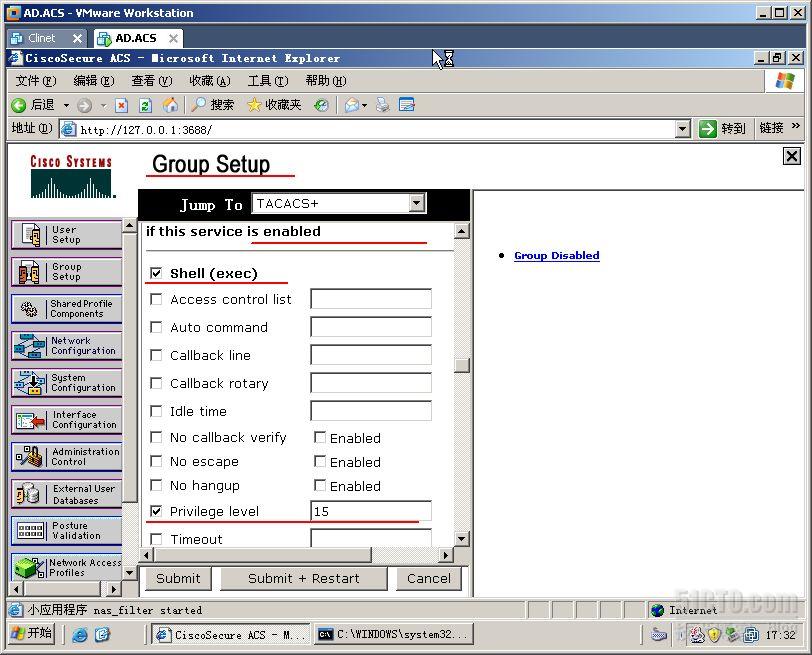This screenshot has width=812, height=655.
Task: Click the IE Search toolbar button
Action: pyautogui.click(x=213, y=105)
